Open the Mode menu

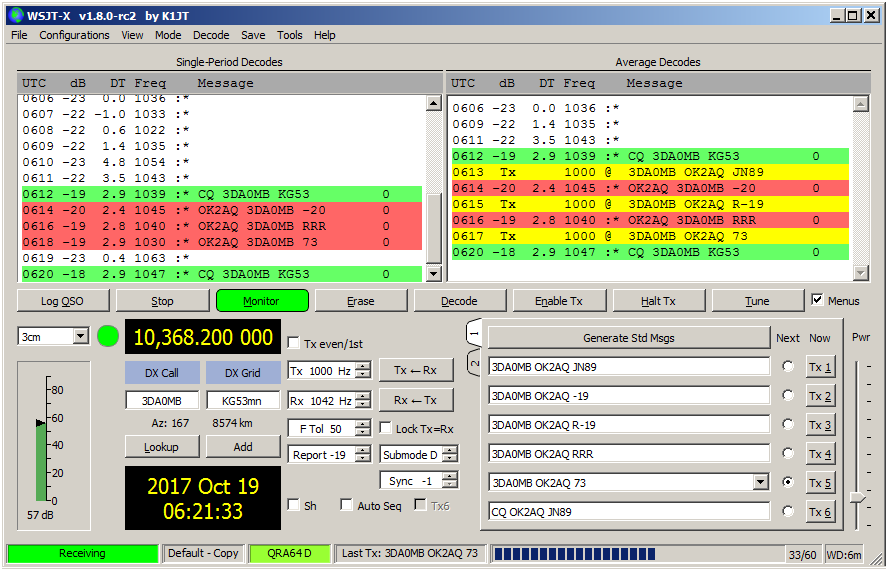click(168, 35)
